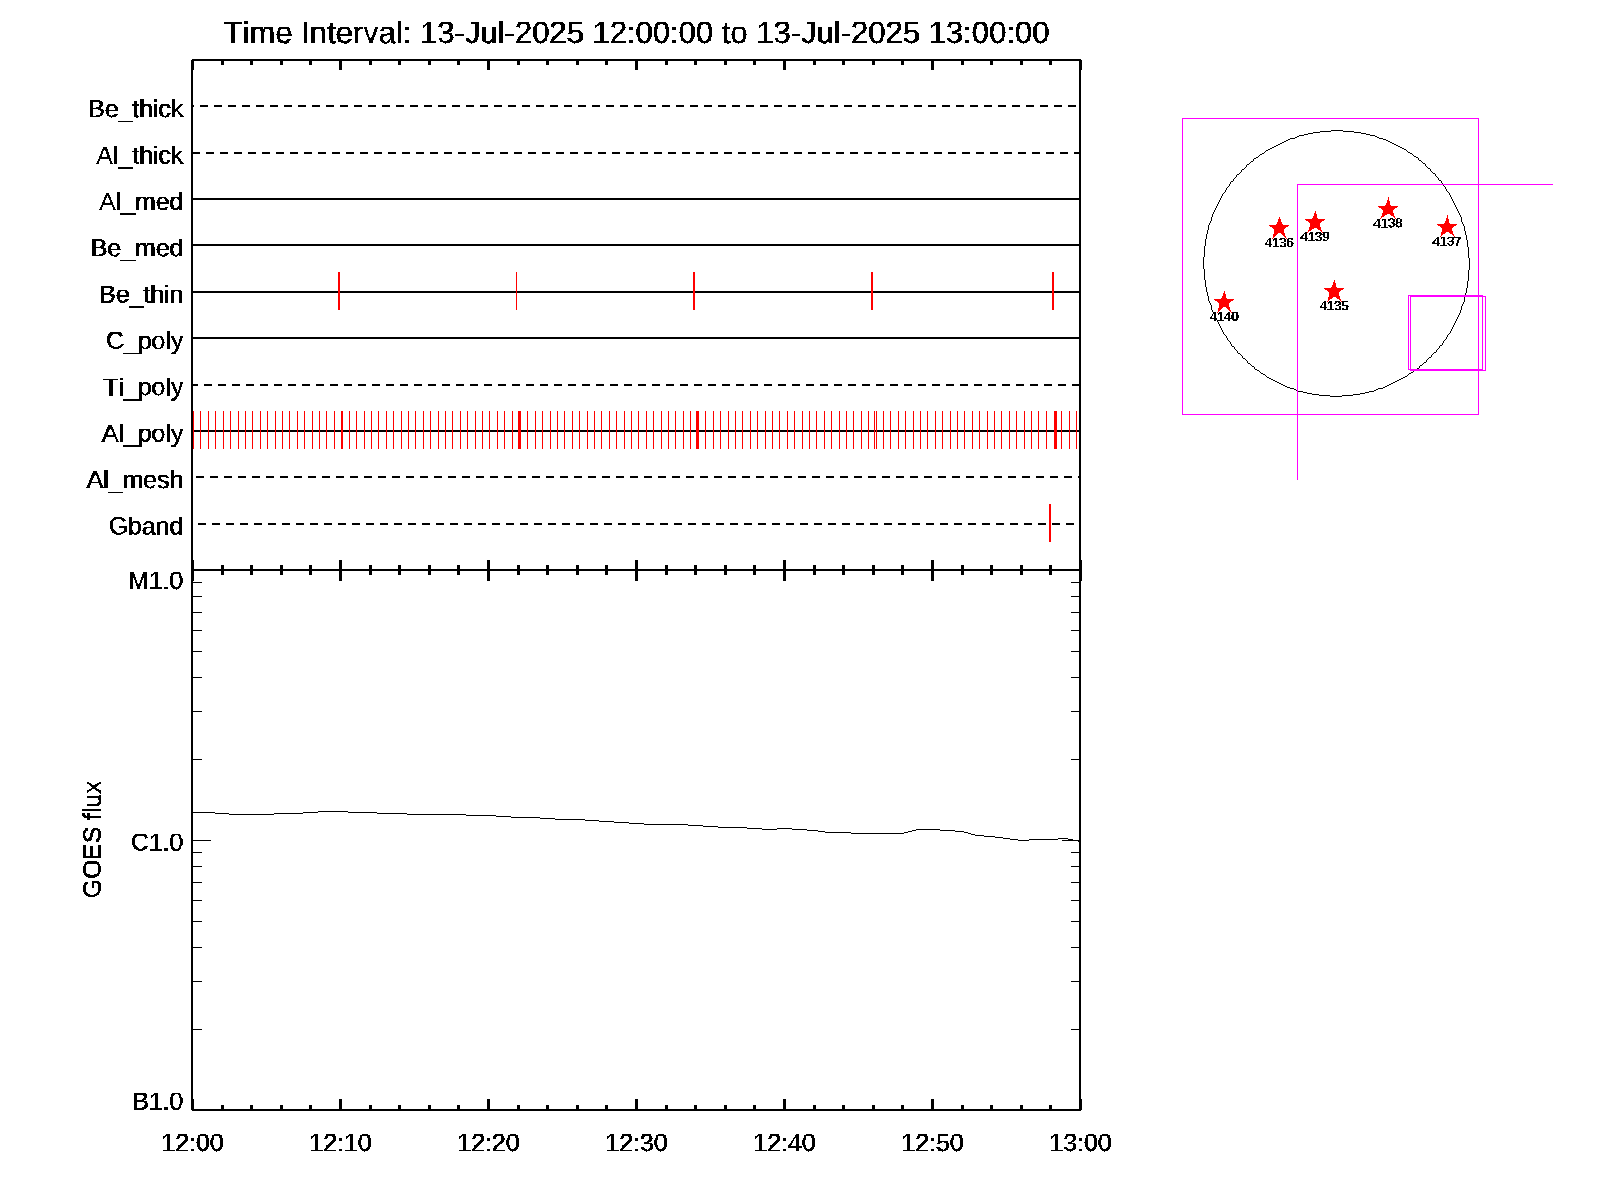Screen dimensions: 1600x1200
Task: Click the M1.0 flux level label
Action: pos(156,581)
